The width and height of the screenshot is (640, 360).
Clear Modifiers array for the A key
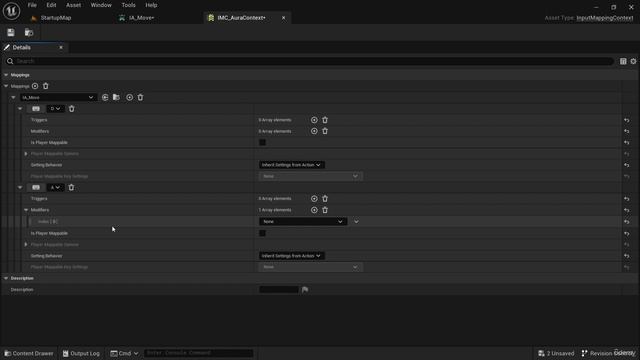(325, 210)
